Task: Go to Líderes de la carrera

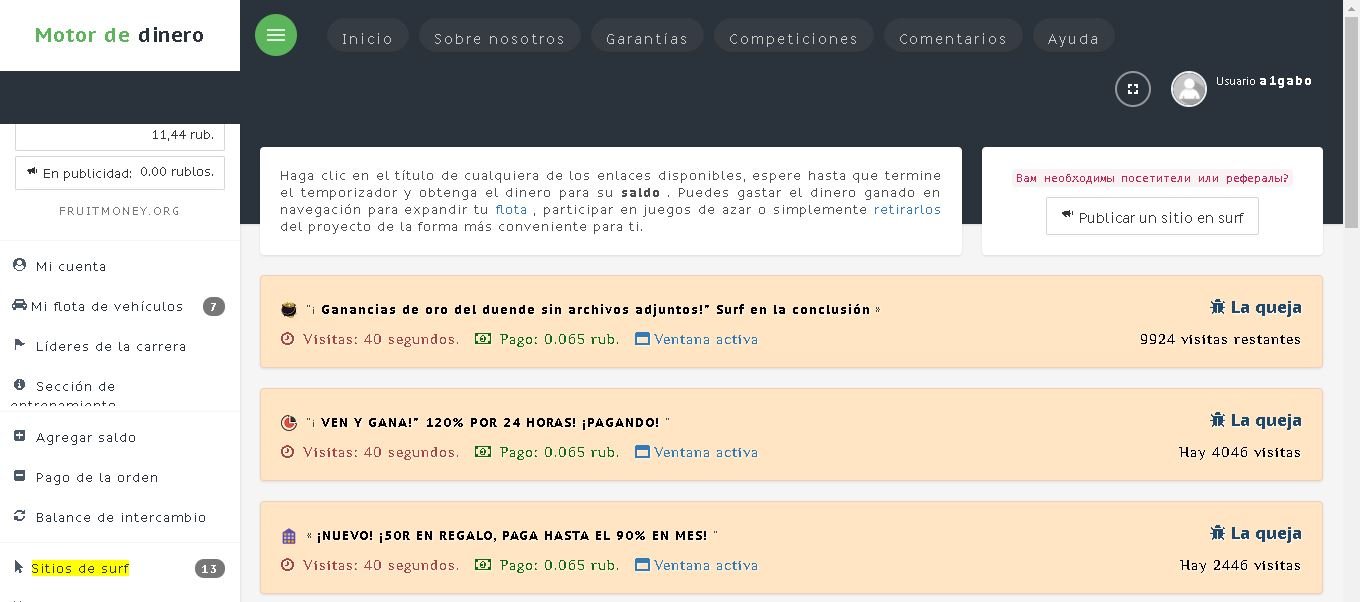Action: pos(111,346)
